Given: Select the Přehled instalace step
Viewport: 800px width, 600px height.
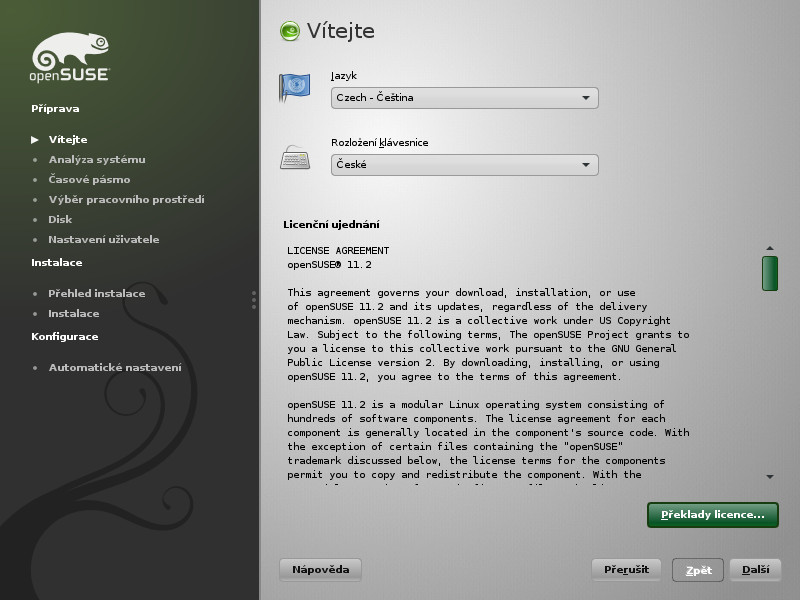Looking at the screenshot, I should (97, 293).
